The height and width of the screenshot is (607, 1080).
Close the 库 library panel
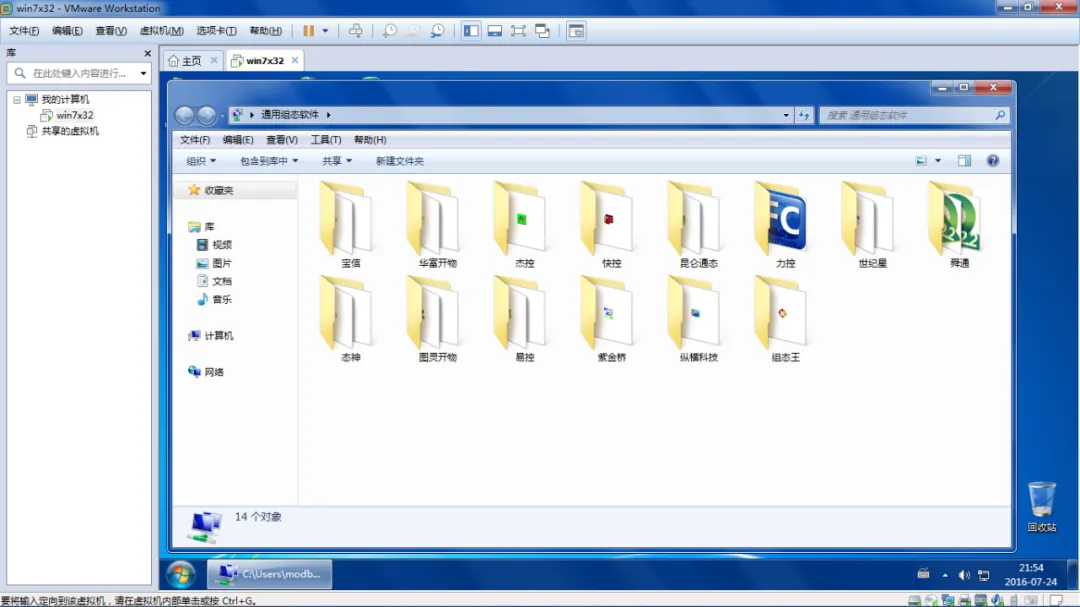tap(147, 53)
